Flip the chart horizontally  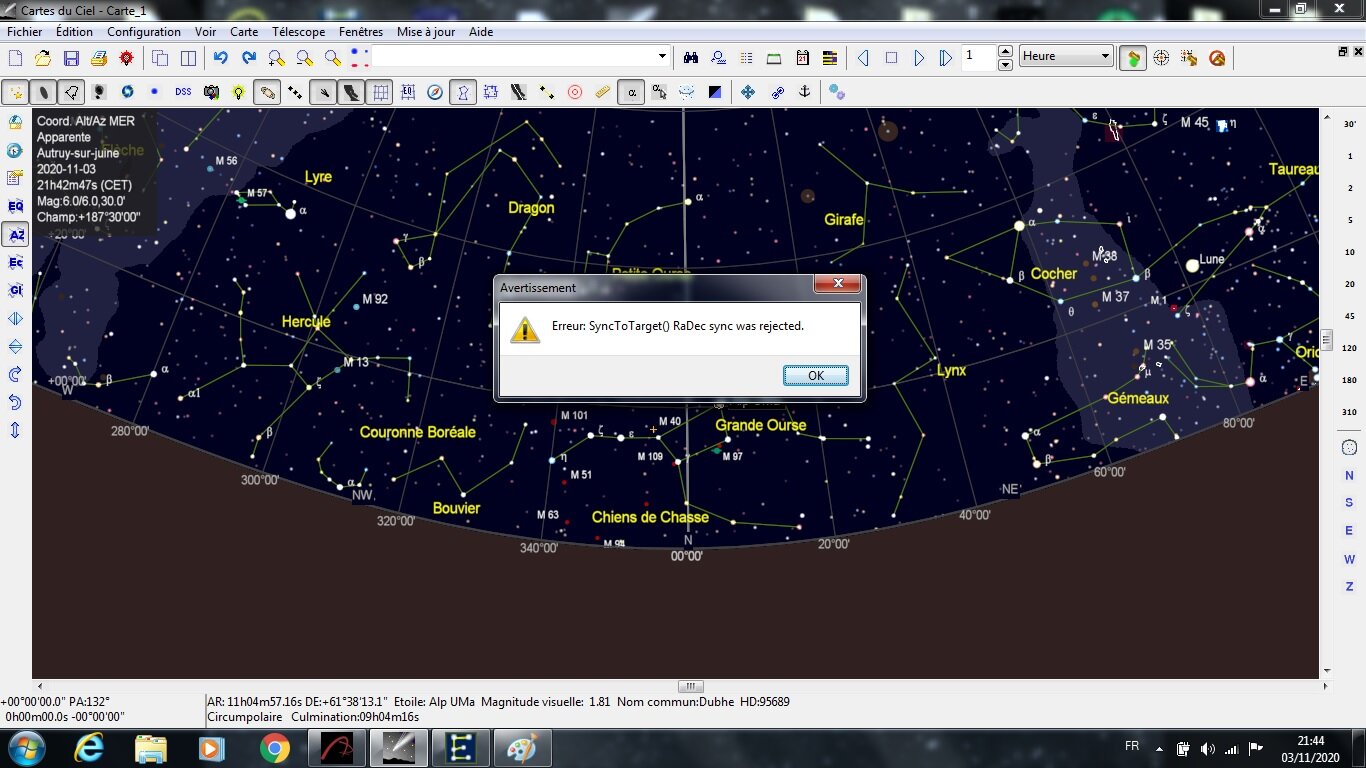15,319
